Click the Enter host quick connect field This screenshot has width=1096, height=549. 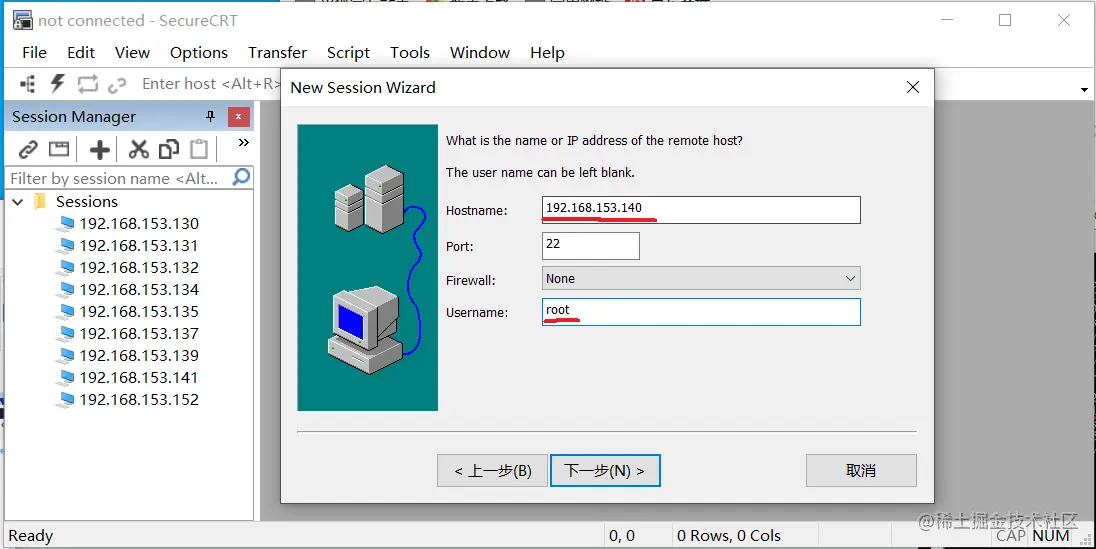coord(210,84)
